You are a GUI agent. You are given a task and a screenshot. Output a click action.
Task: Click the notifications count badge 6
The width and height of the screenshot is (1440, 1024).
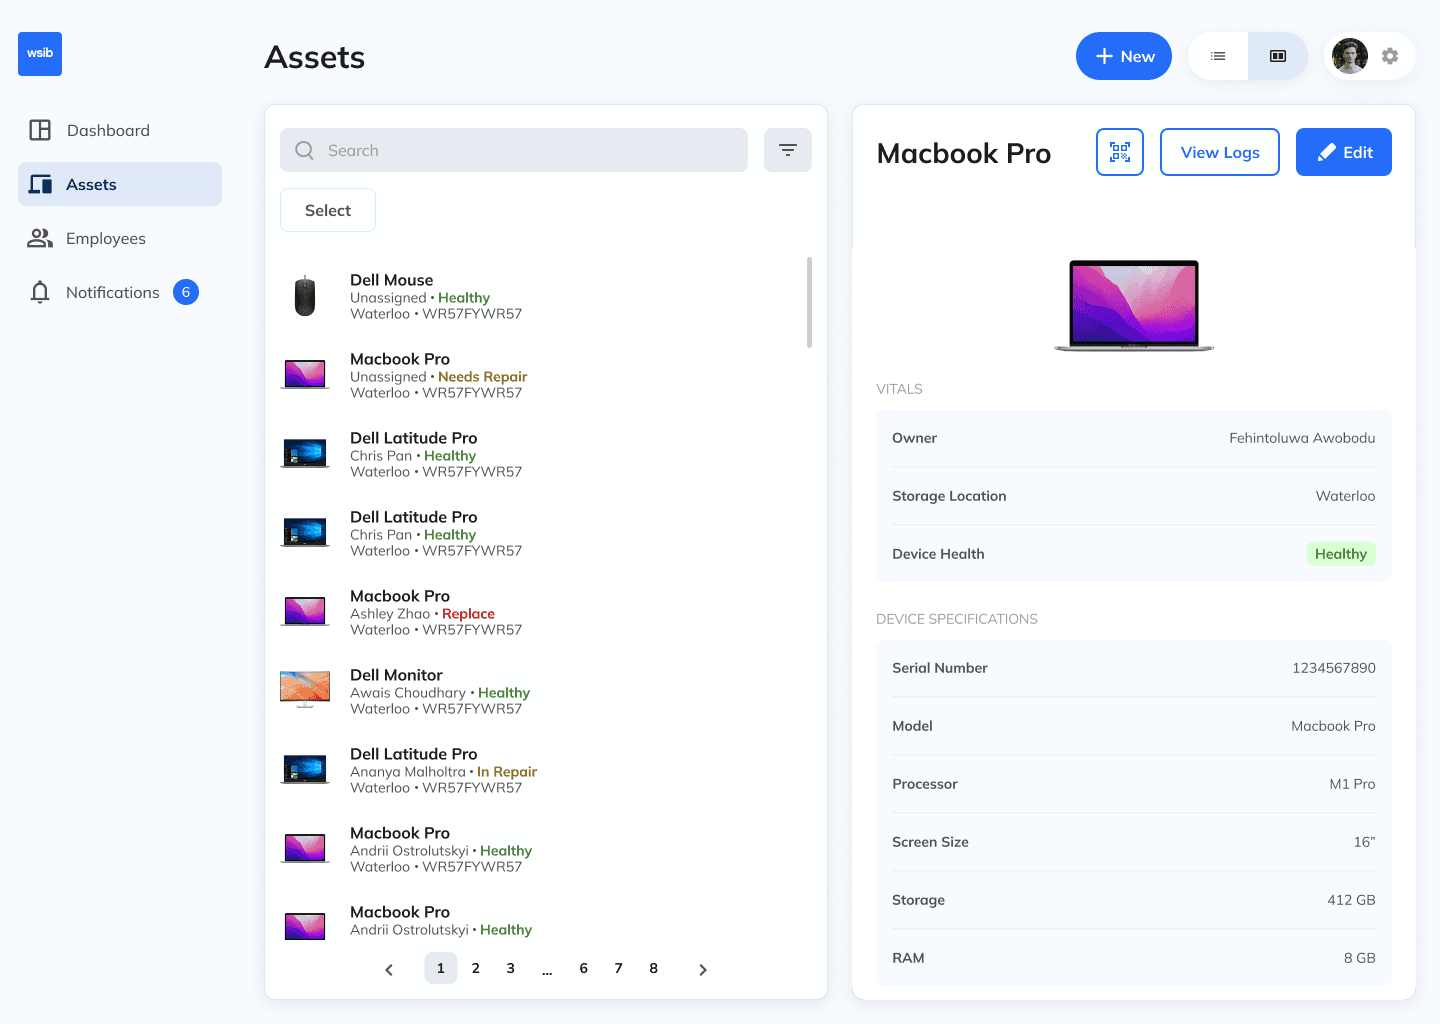186,292
